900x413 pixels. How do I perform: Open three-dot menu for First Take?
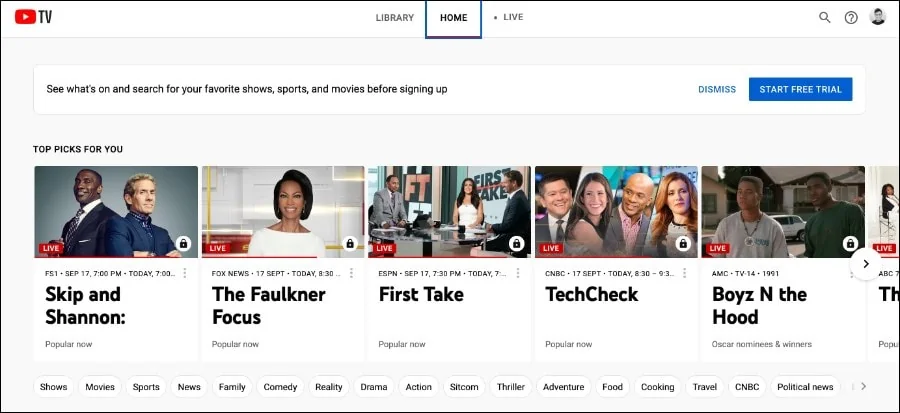(x=518, y=273)
